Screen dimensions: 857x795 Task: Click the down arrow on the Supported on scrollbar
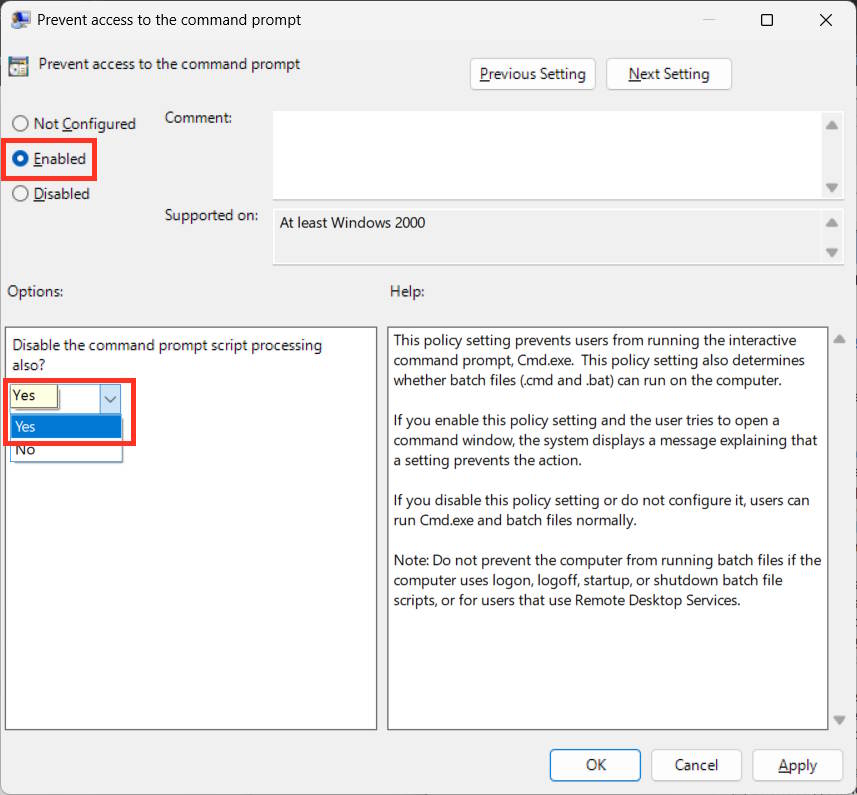pyautogui.click(x=831, y=253)
